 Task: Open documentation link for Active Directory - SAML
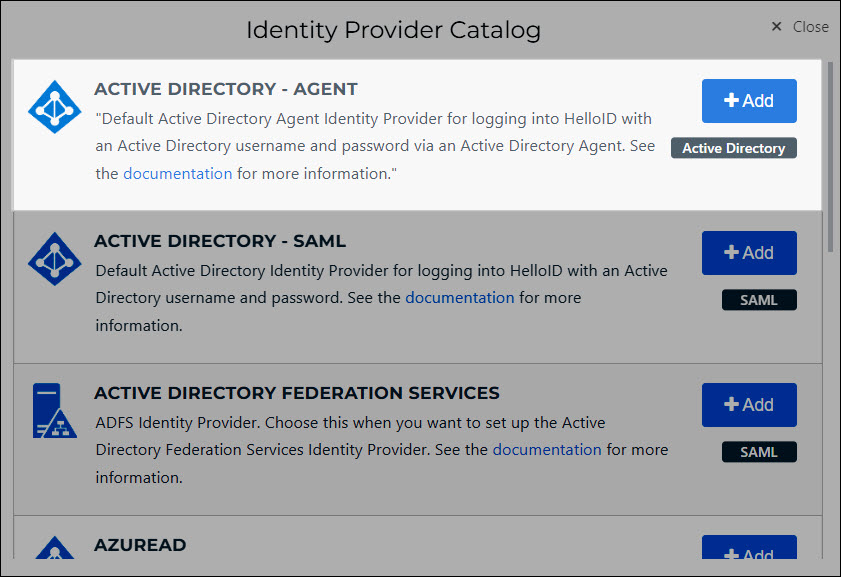pyautogui.click(x=460, y=298)
